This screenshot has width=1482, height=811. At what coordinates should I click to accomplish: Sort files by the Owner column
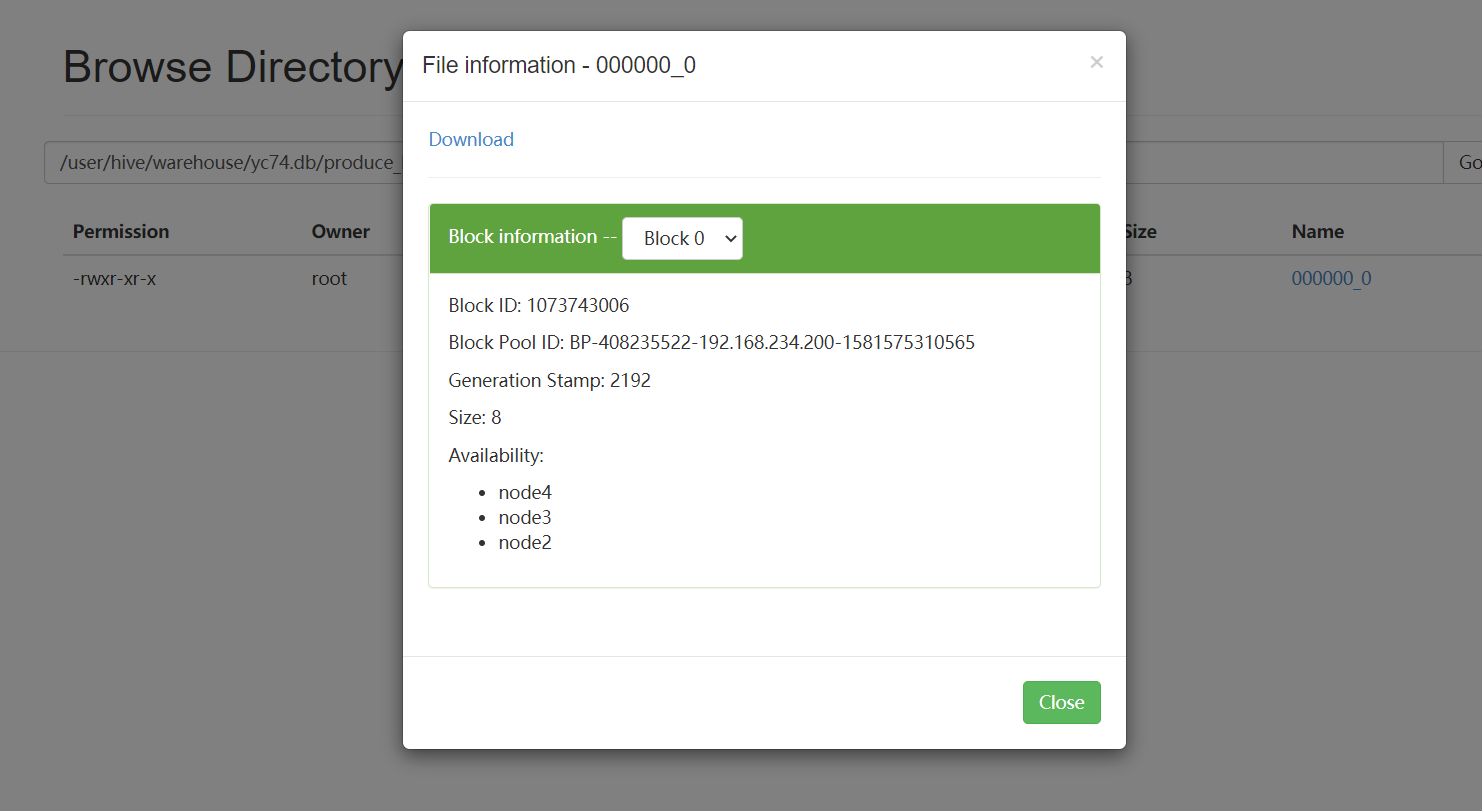340,231
